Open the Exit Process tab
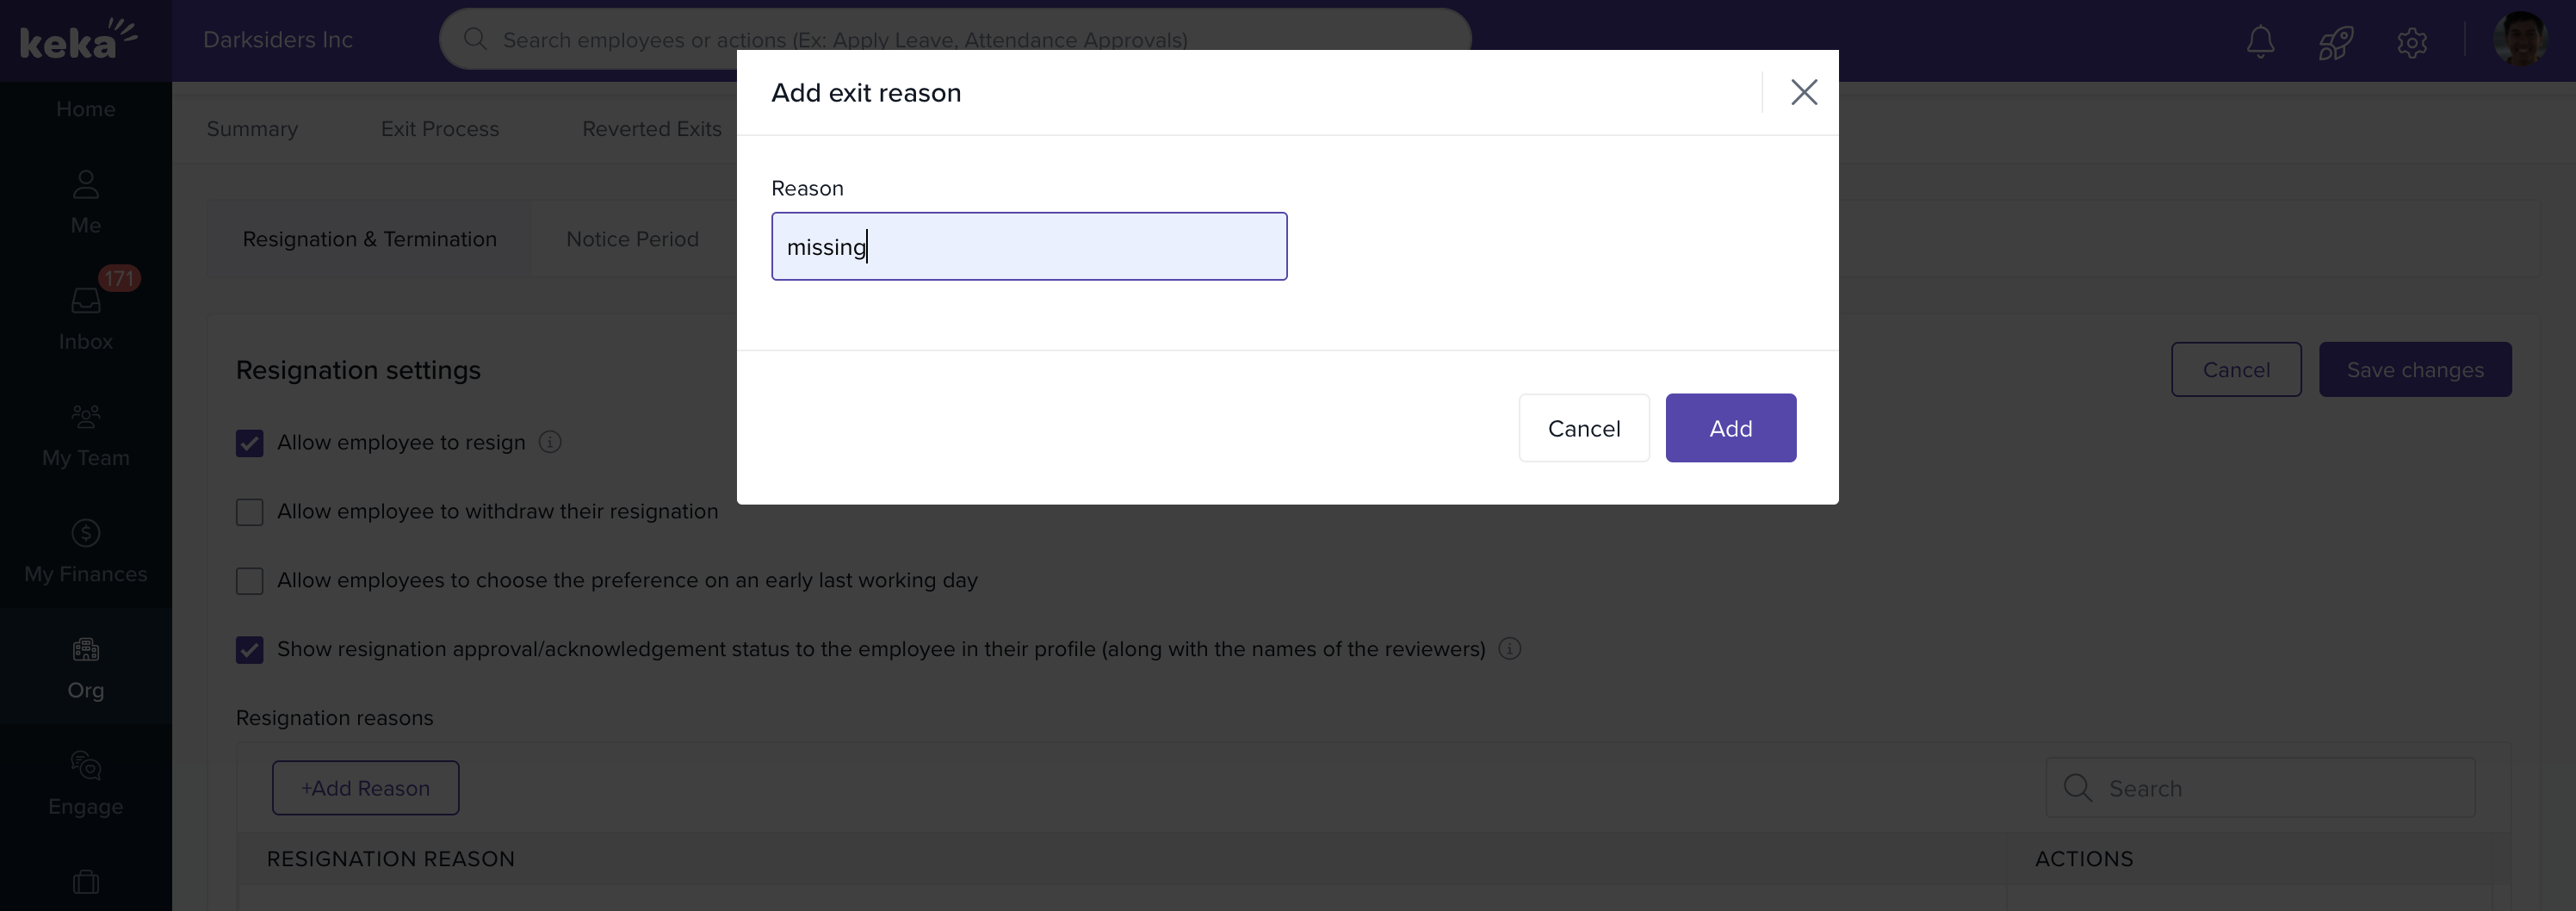 pos(439,129)
